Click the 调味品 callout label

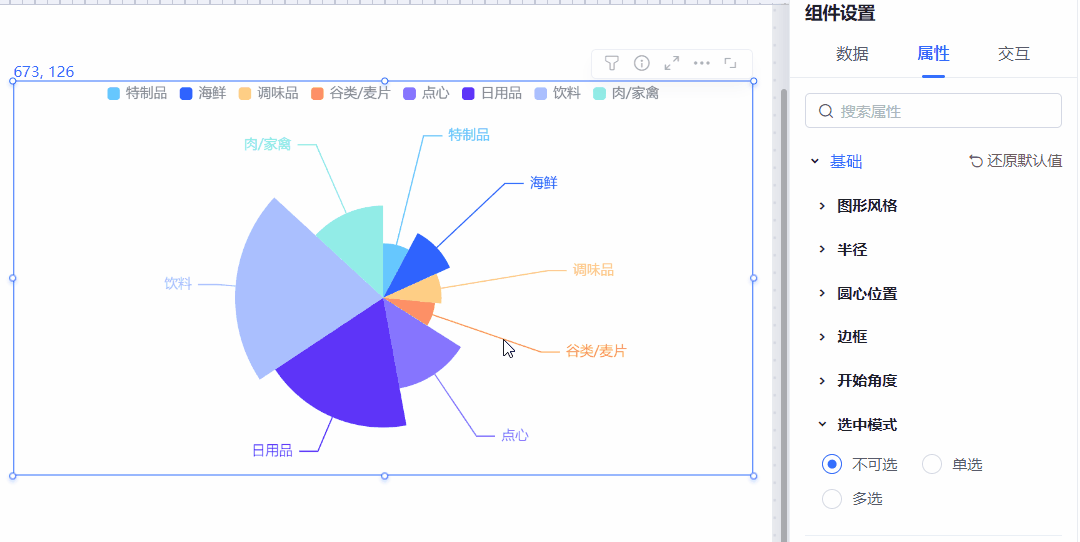pyautogui.click(x=593, y=270)
